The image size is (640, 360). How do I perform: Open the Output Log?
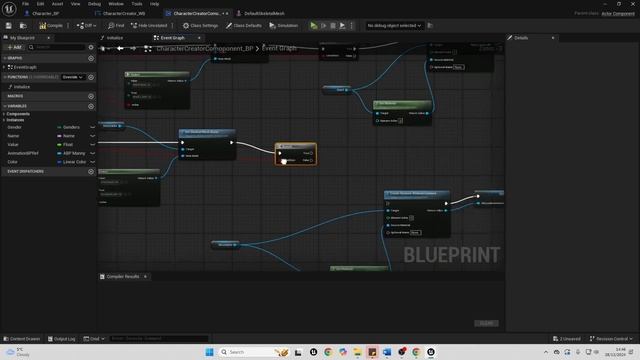(62, 339)
